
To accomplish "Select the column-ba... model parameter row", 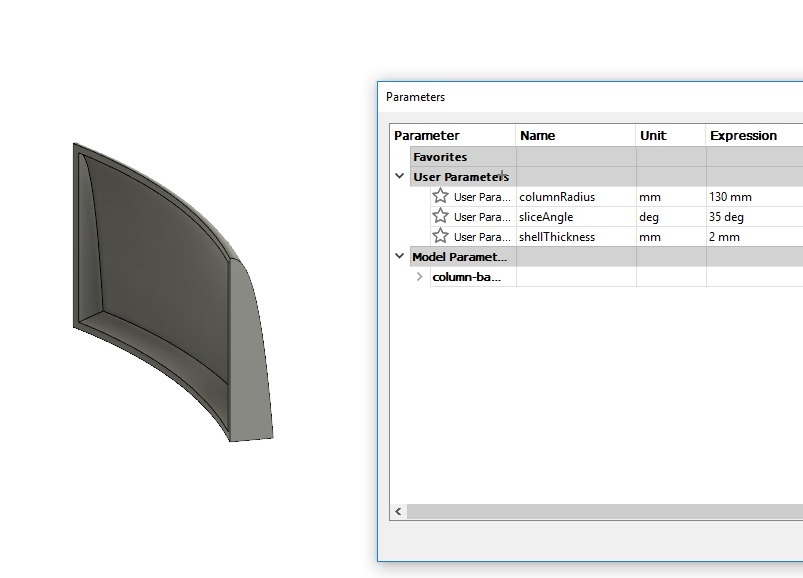I will tap(470, 276).
